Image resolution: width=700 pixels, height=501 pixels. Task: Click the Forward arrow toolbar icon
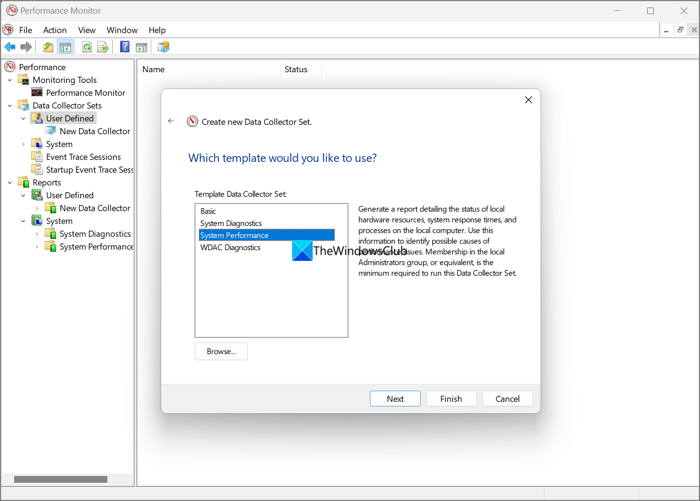pos(26,47)
